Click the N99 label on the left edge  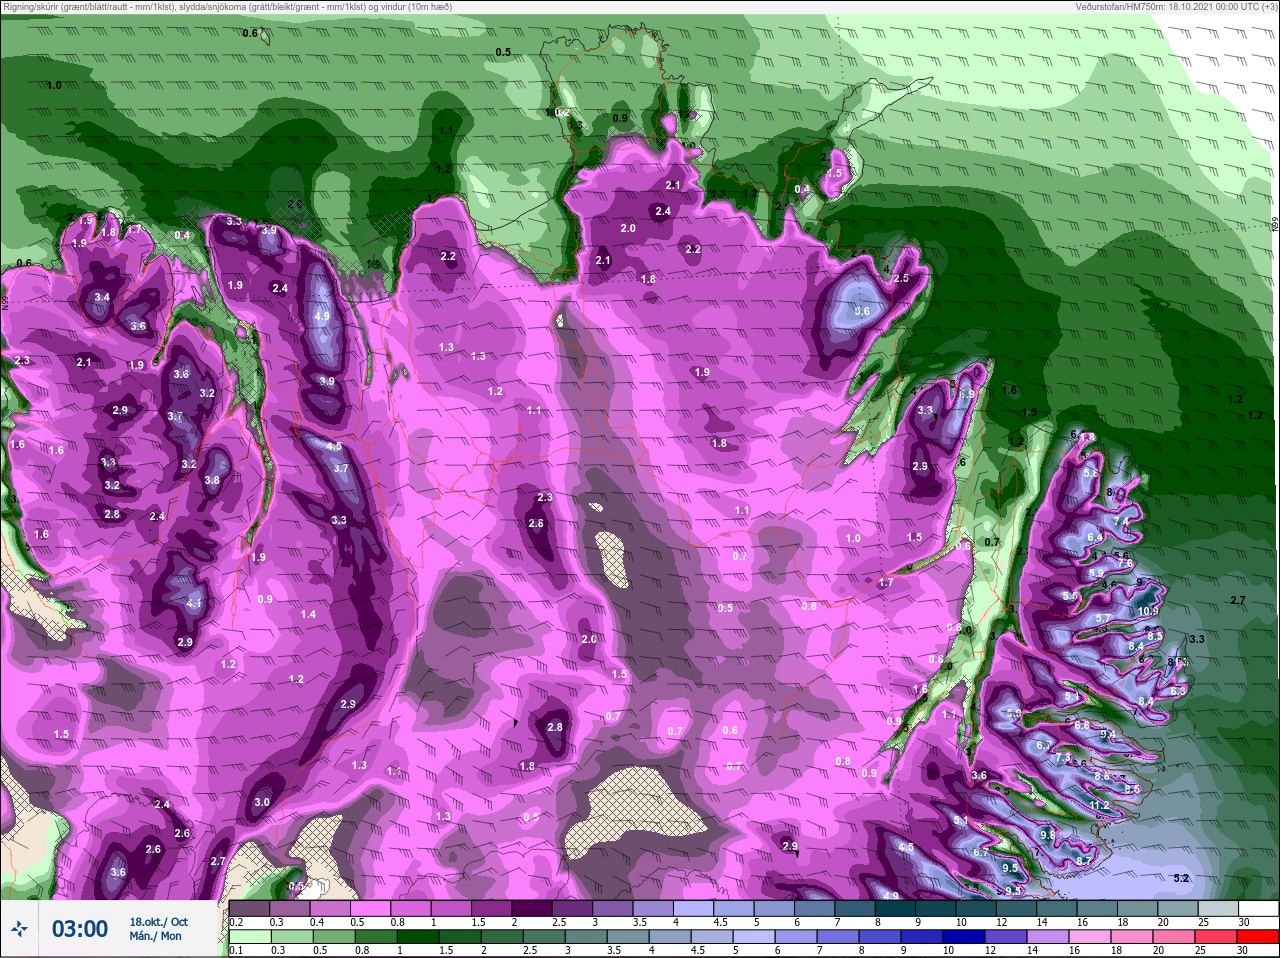(x=5, y=301)
